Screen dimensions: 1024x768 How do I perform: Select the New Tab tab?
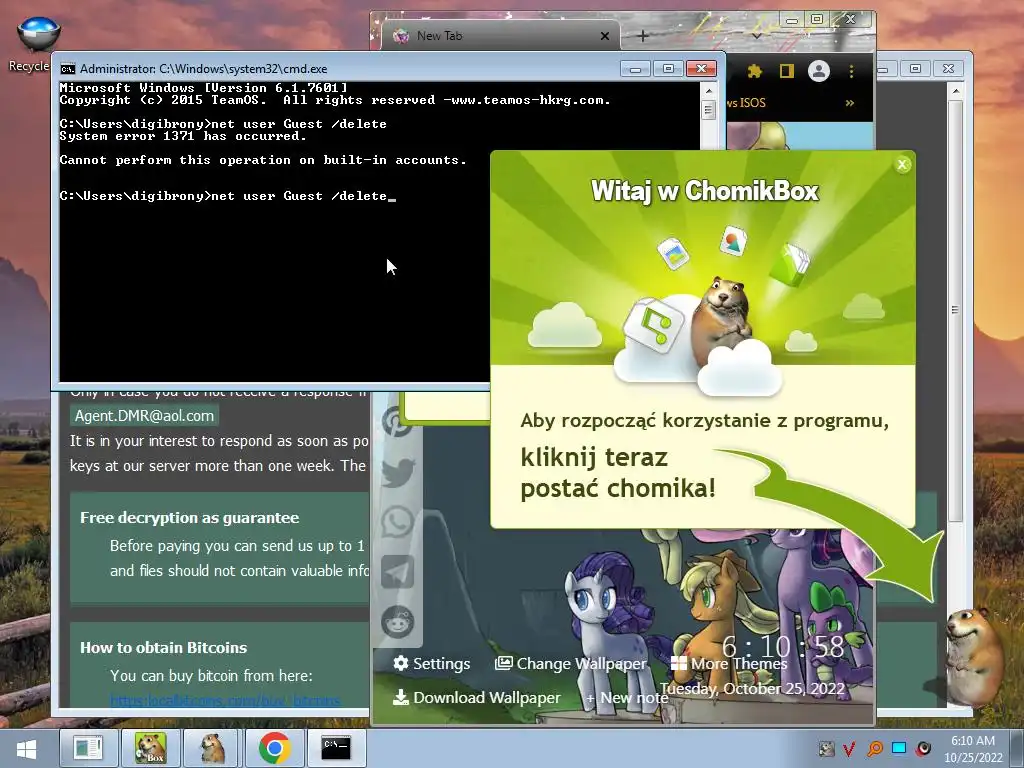click(499, 36)
